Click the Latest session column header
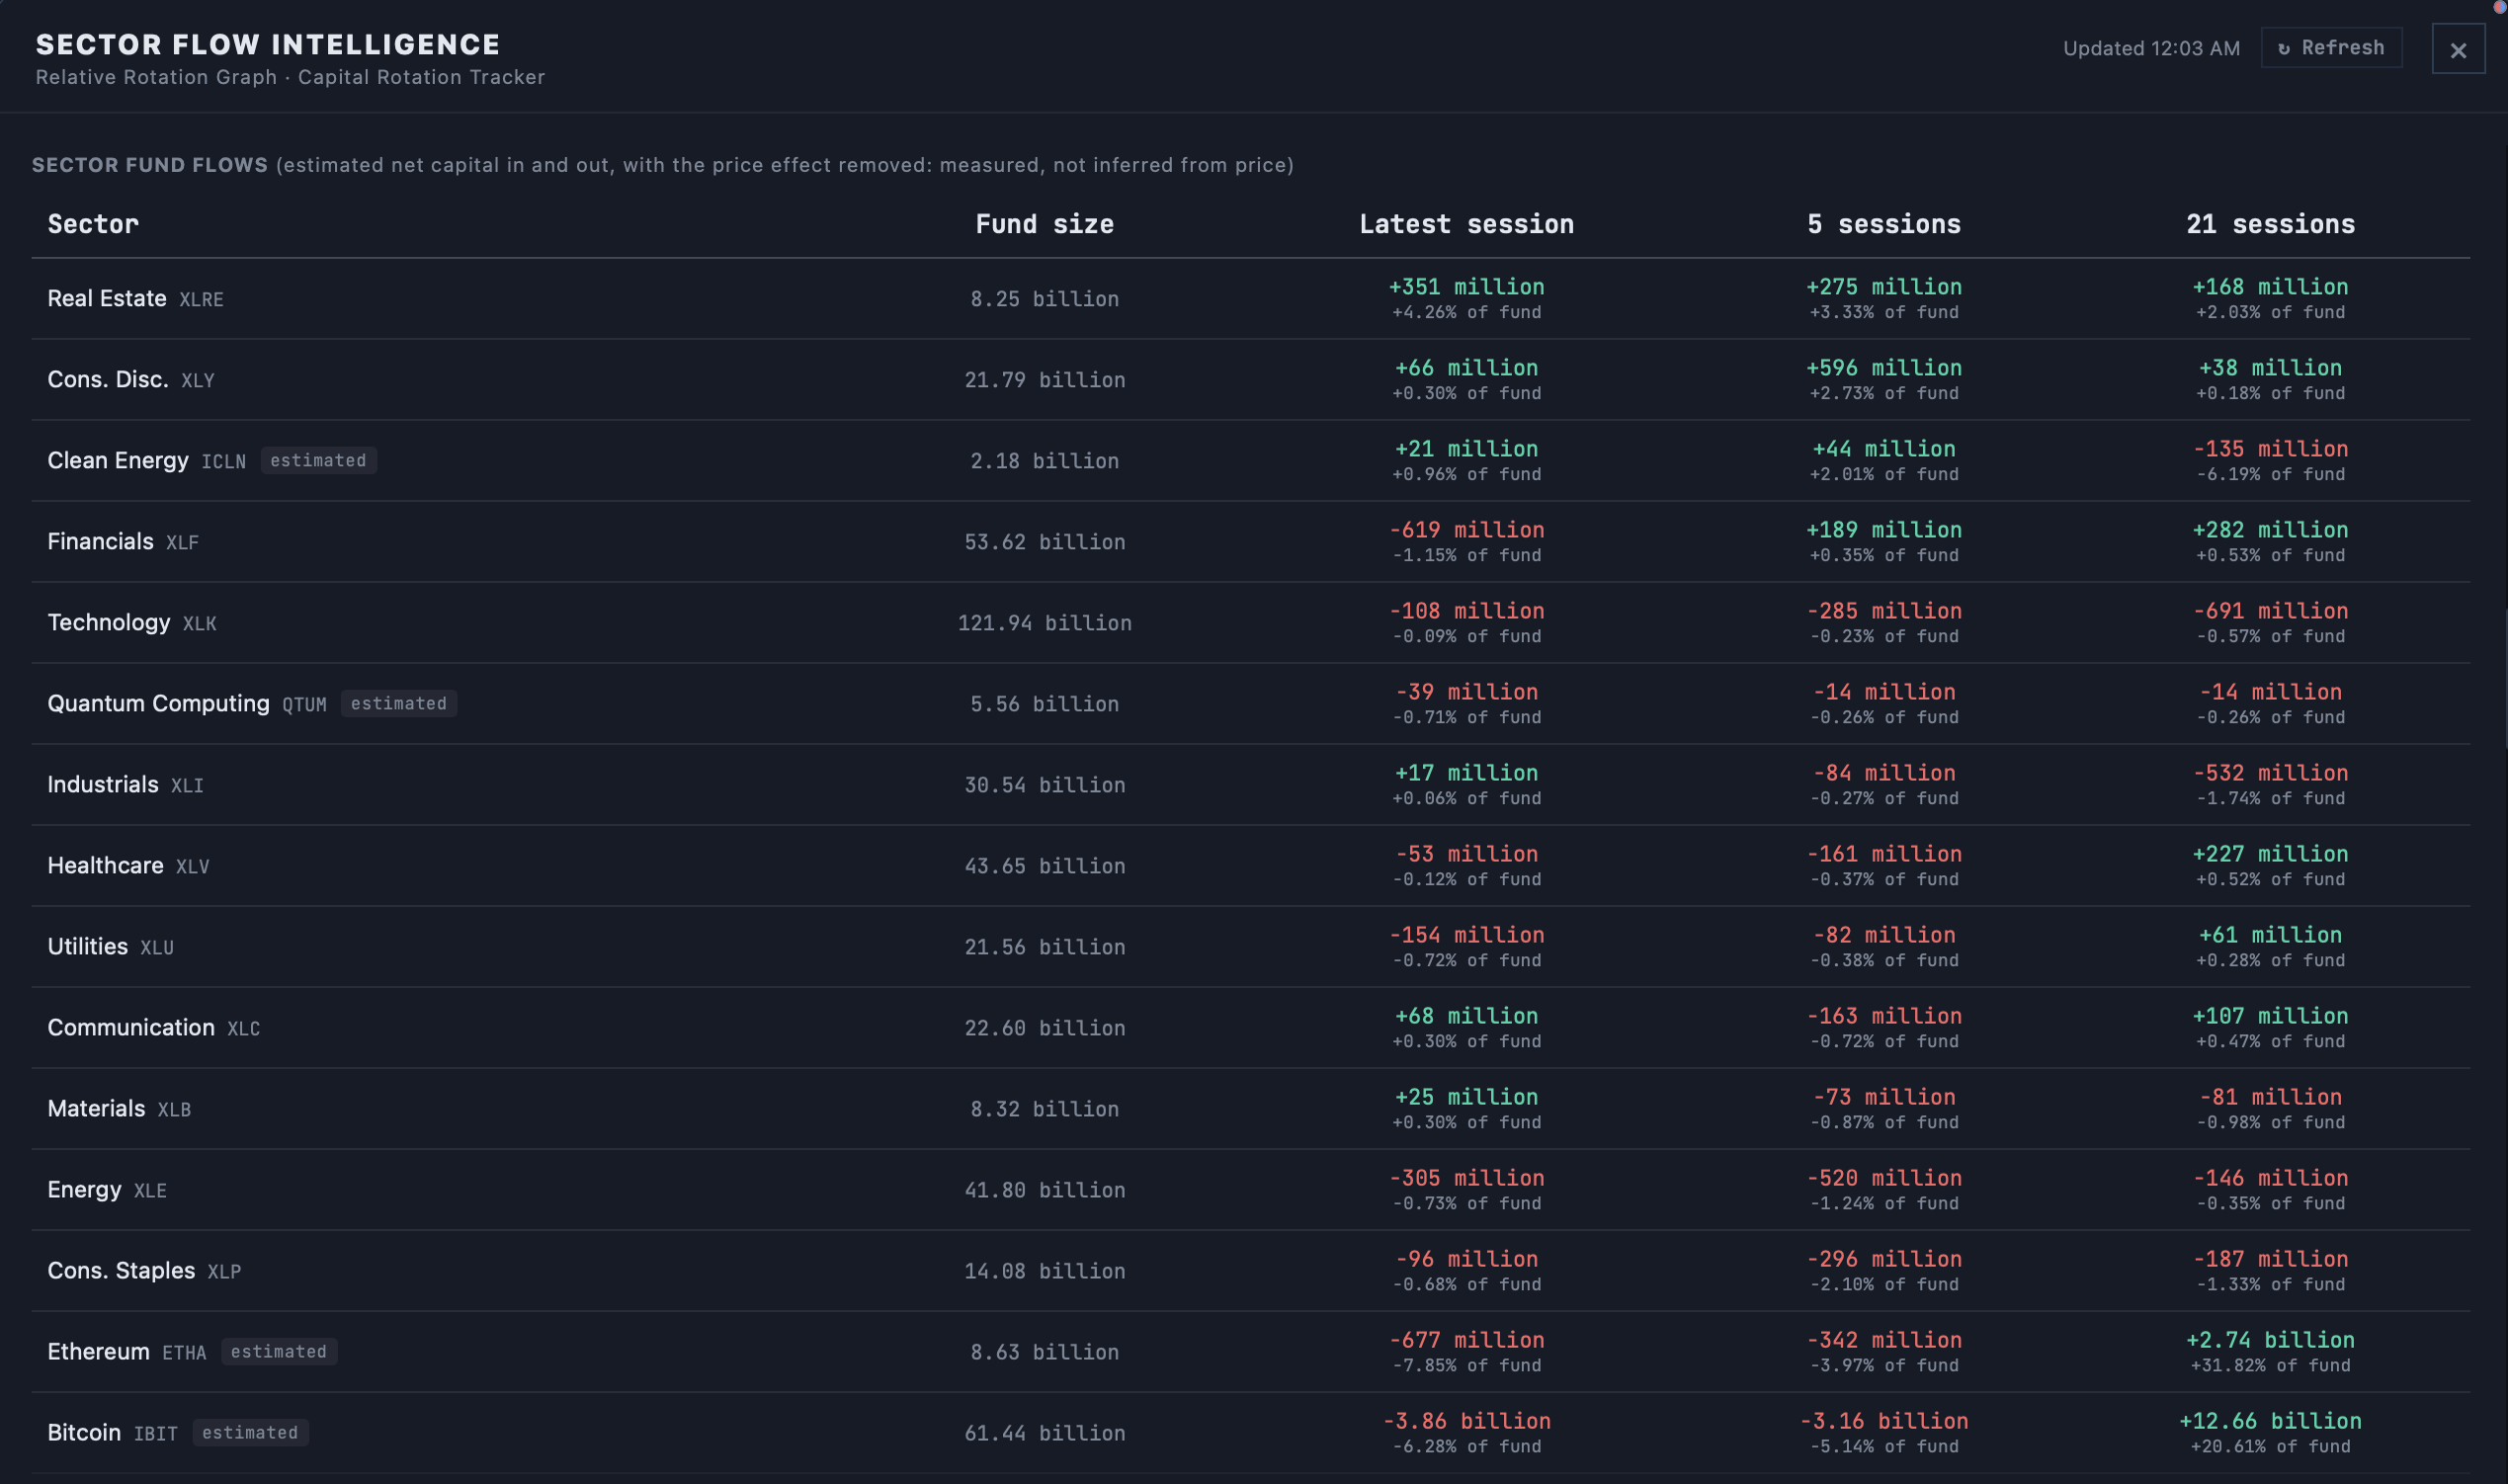 pos(1466,224)
